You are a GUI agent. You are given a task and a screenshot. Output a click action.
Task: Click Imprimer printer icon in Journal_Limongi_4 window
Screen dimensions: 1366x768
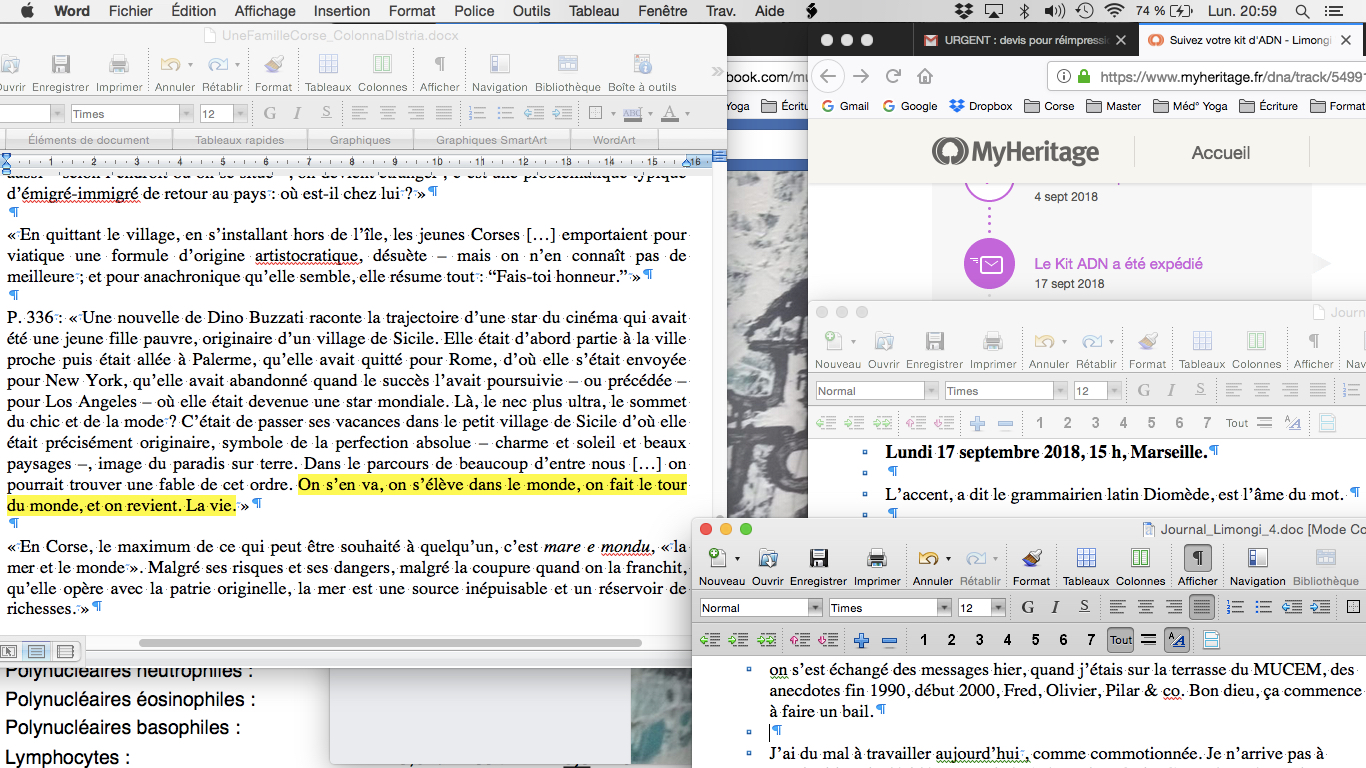[877, 559]
